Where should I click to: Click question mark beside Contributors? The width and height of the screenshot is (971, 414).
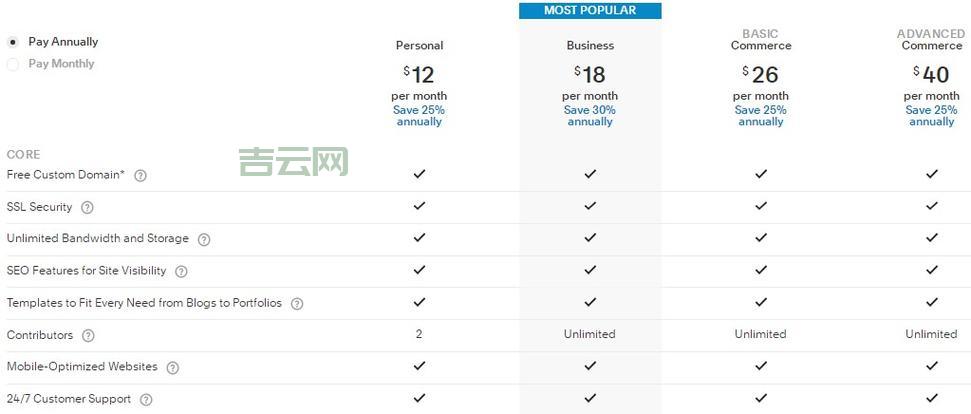click(x=88, y=336)
